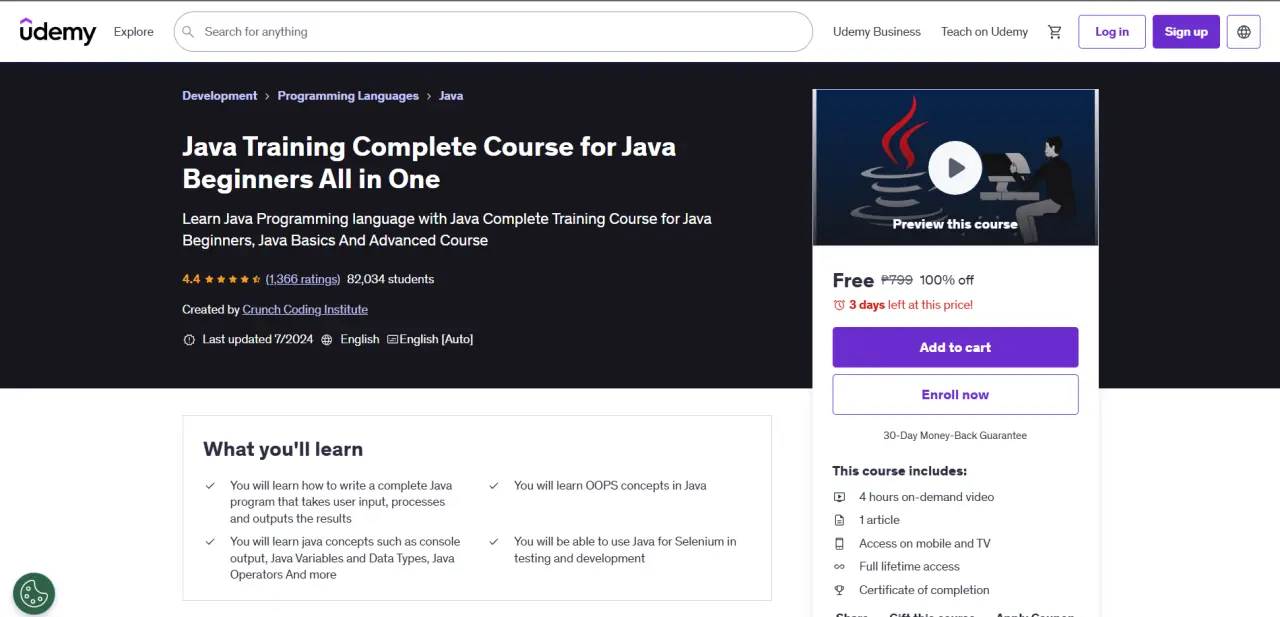This screenshot has height=617, width=1280.
Task: Click the course subtitle description
Action: (447, 229)
